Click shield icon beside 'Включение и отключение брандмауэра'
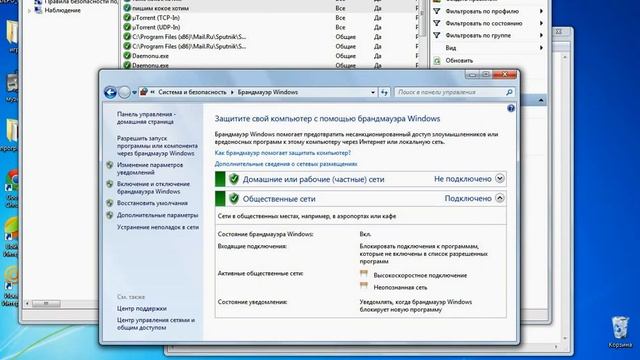 point(110,184)
